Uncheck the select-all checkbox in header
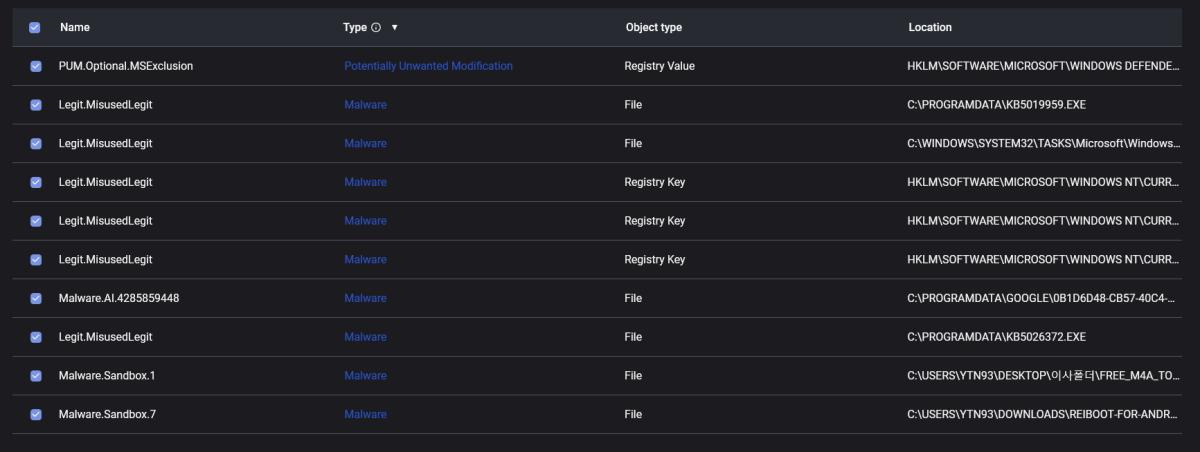 coord(35,28)
